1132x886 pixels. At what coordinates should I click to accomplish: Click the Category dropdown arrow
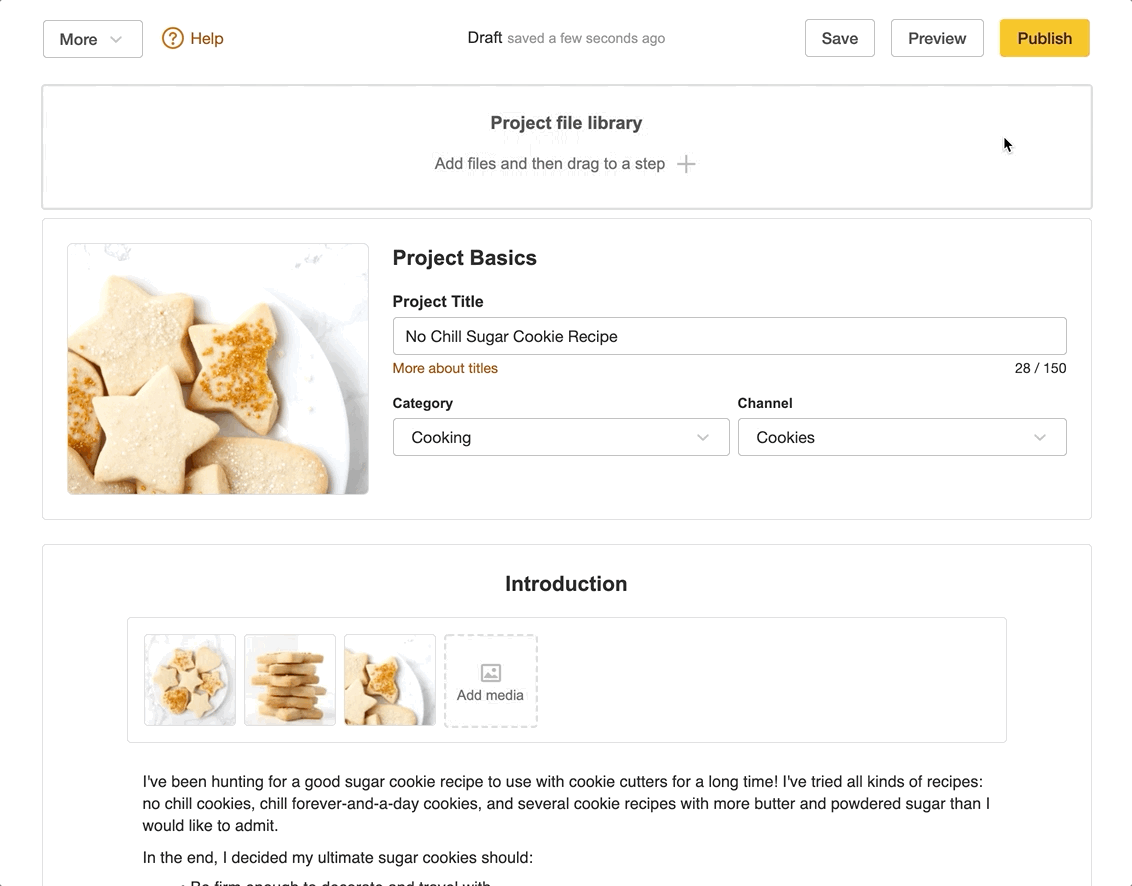[x=702, y=437]
